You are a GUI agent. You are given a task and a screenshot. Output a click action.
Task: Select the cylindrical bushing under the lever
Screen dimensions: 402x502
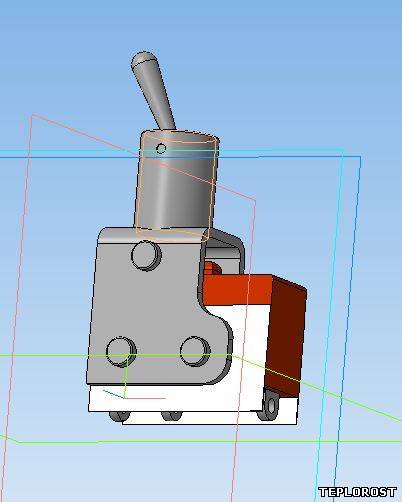click(x=177, y=183)
